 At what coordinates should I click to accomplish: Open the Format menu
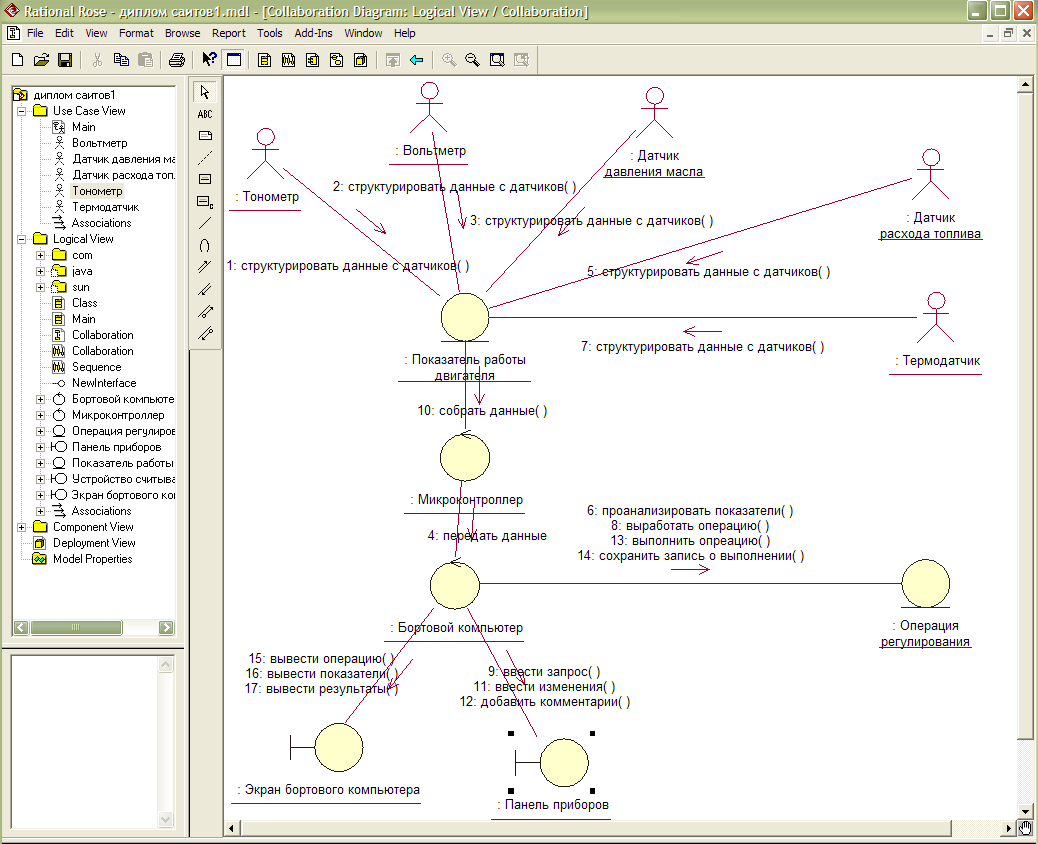pyautogui.click(x=136, y=33)
